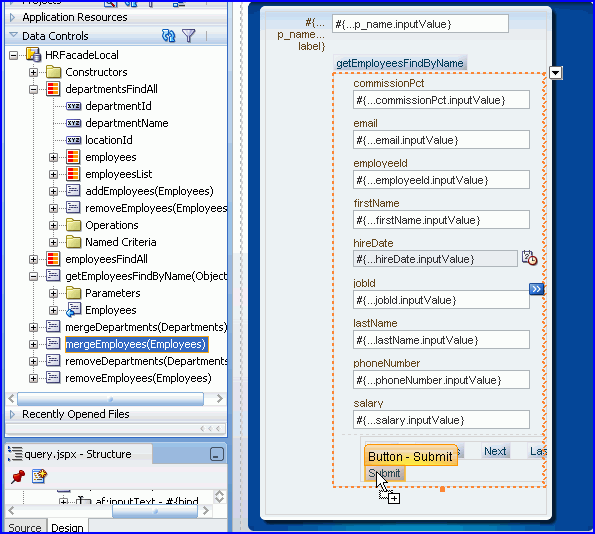The image size is (595, 534).
Task: Click the new view icon beside the pin
Action: (x=39, y=476)
